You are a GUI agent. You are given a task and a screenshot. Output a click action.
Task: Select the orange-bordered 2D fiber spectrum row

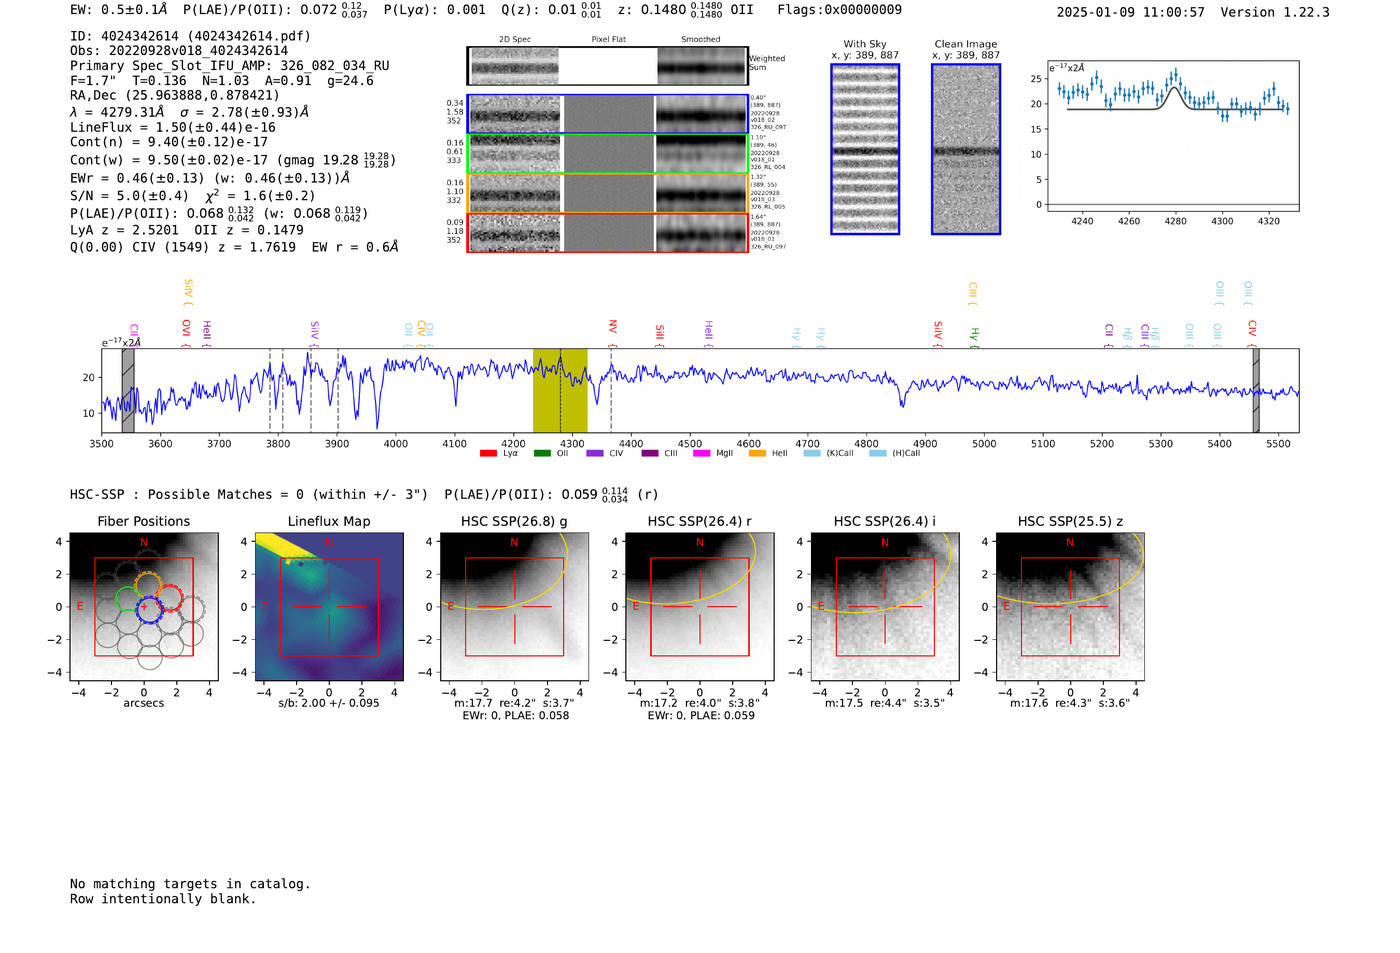[608, 193]
